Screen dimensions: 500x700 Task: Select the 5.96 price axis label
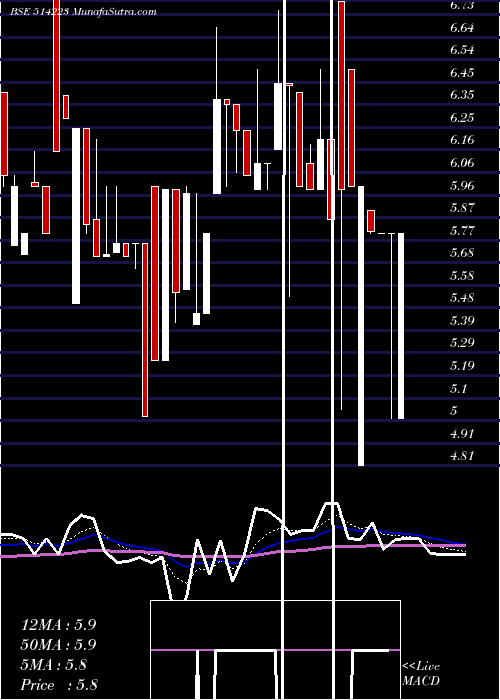pos(462,185)
